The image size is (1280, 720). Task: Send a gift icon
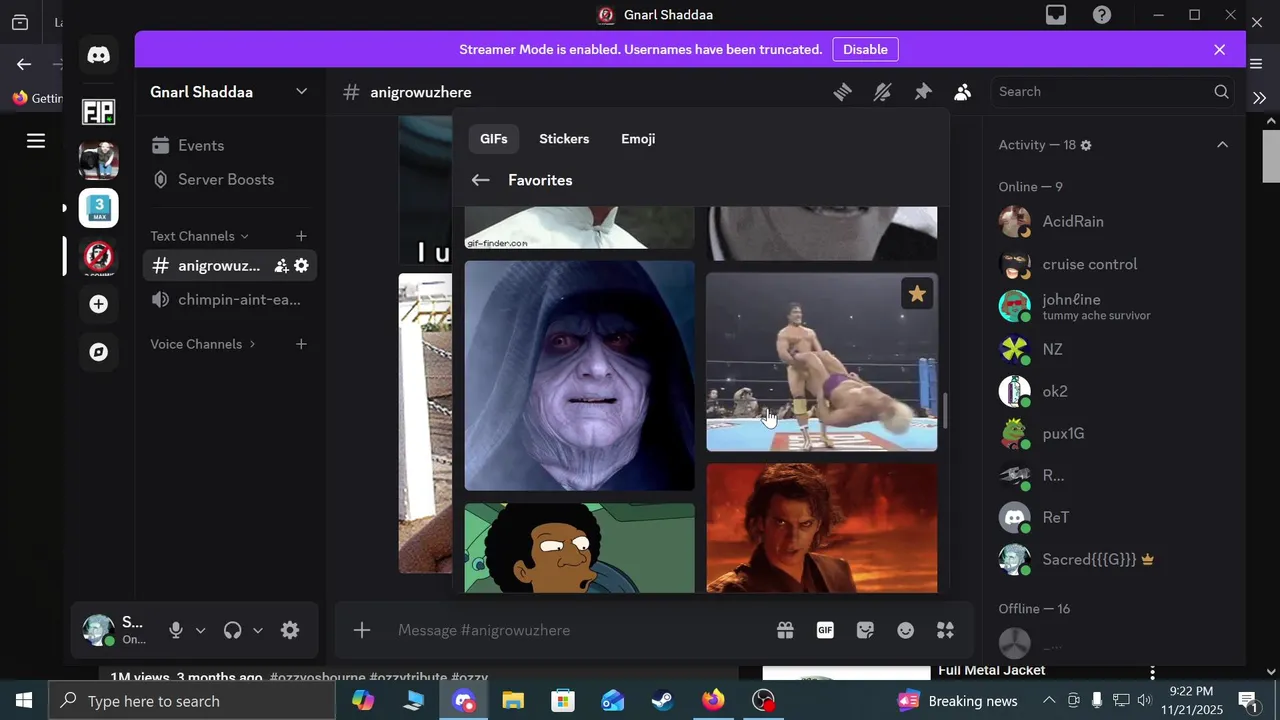(785, 631)
